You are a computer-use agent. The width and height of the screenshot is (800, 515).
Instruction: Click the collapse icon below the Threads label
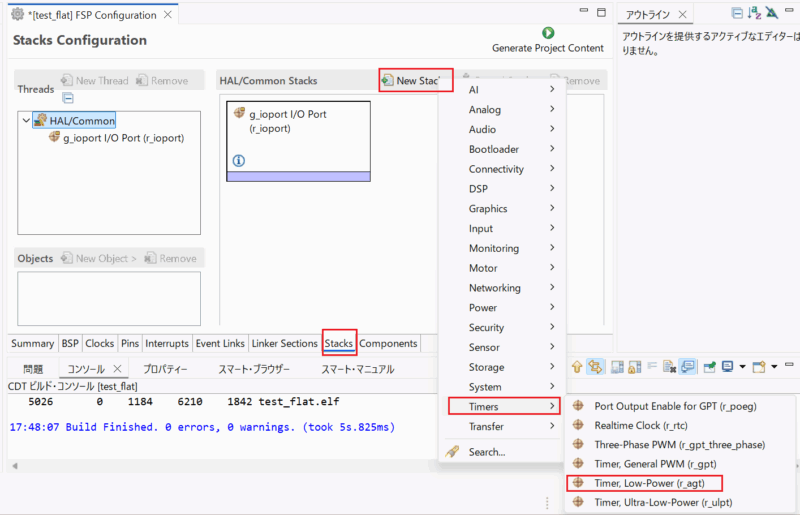[68, 98]
